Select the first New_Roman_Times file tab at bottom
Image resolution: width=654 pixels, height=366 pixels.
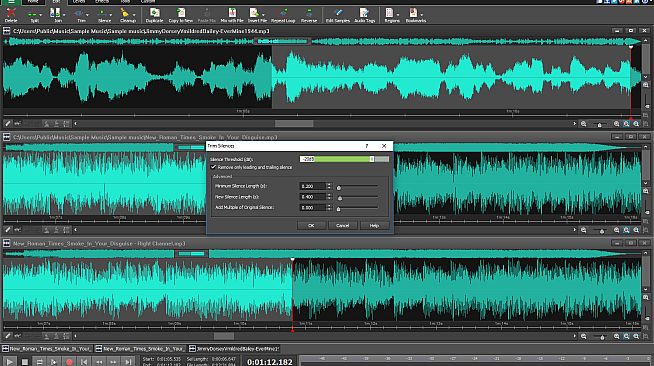click(x=47, y=348)
